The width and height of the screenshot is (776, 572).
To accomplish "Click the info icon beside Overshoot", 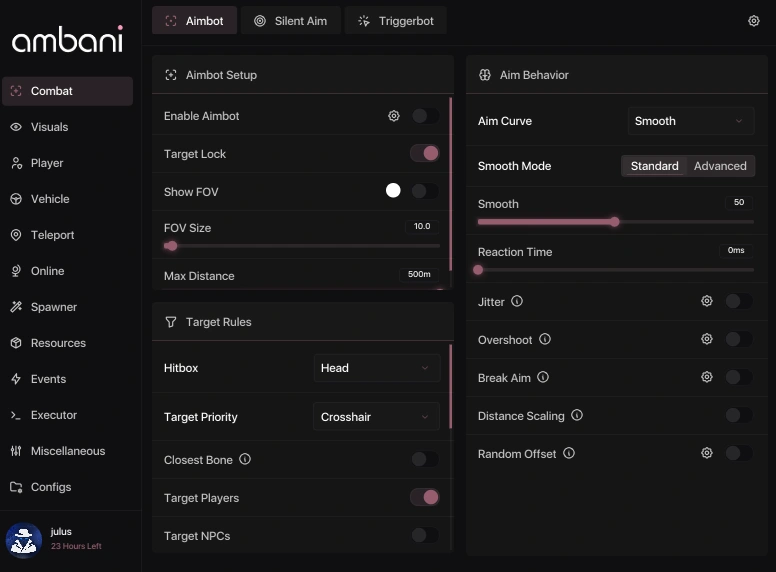I will pos(545,339).
